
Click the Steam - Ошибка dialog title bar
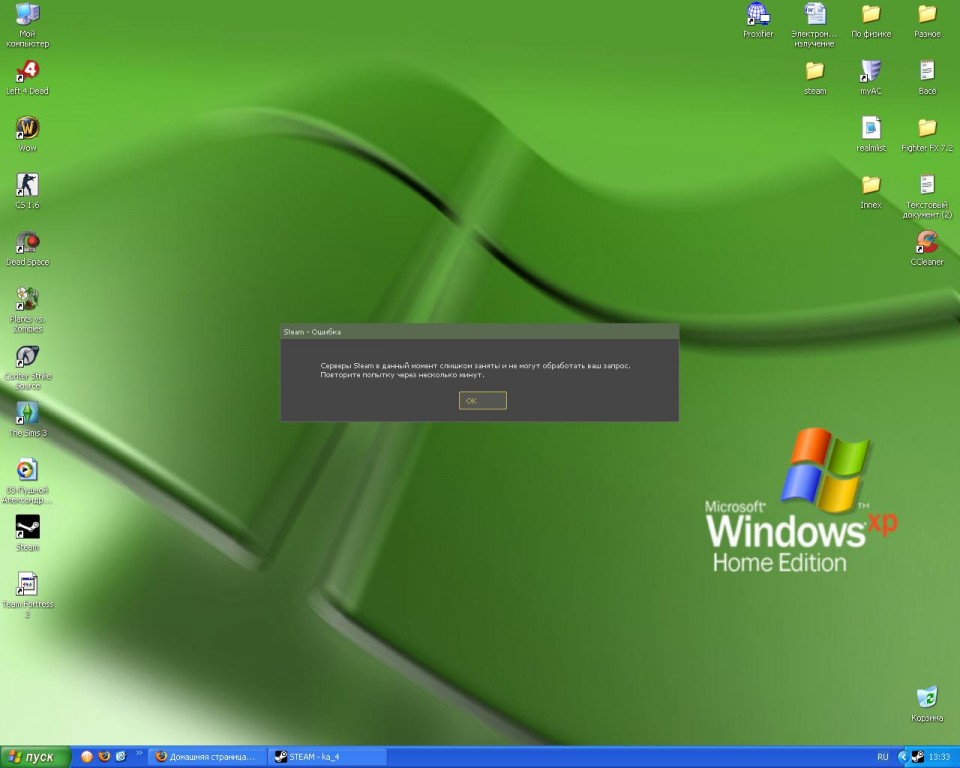(x=479, y=331)
